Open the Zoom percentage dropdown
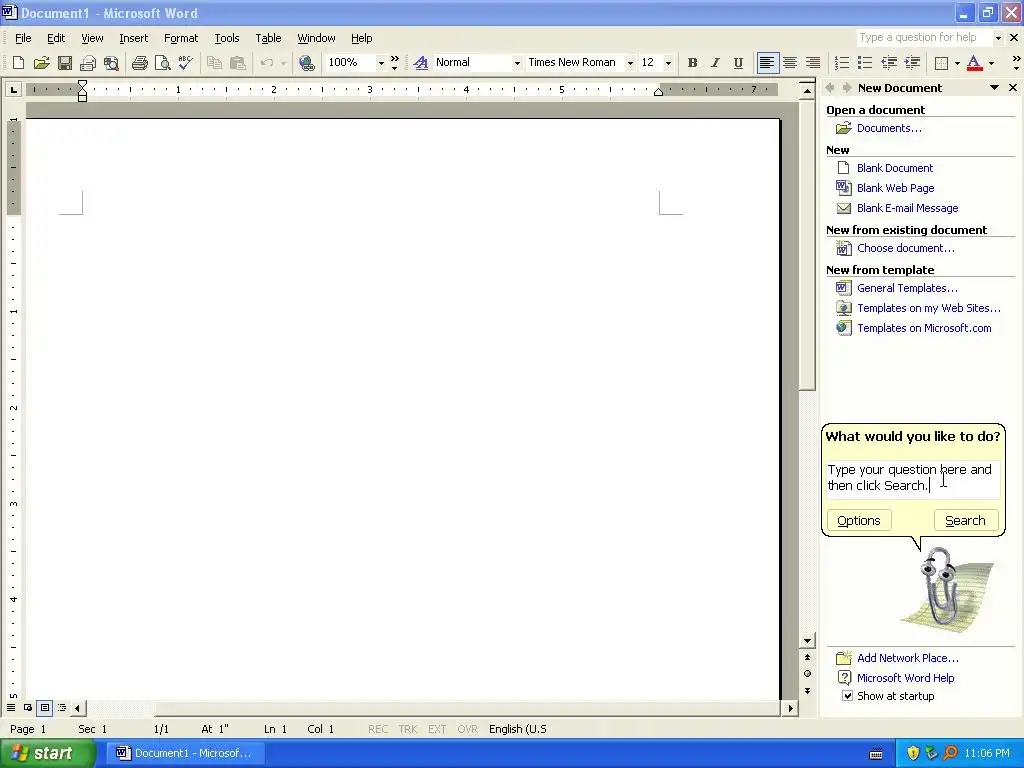This screenshot has height=768, width=1024. coord(381,63)
